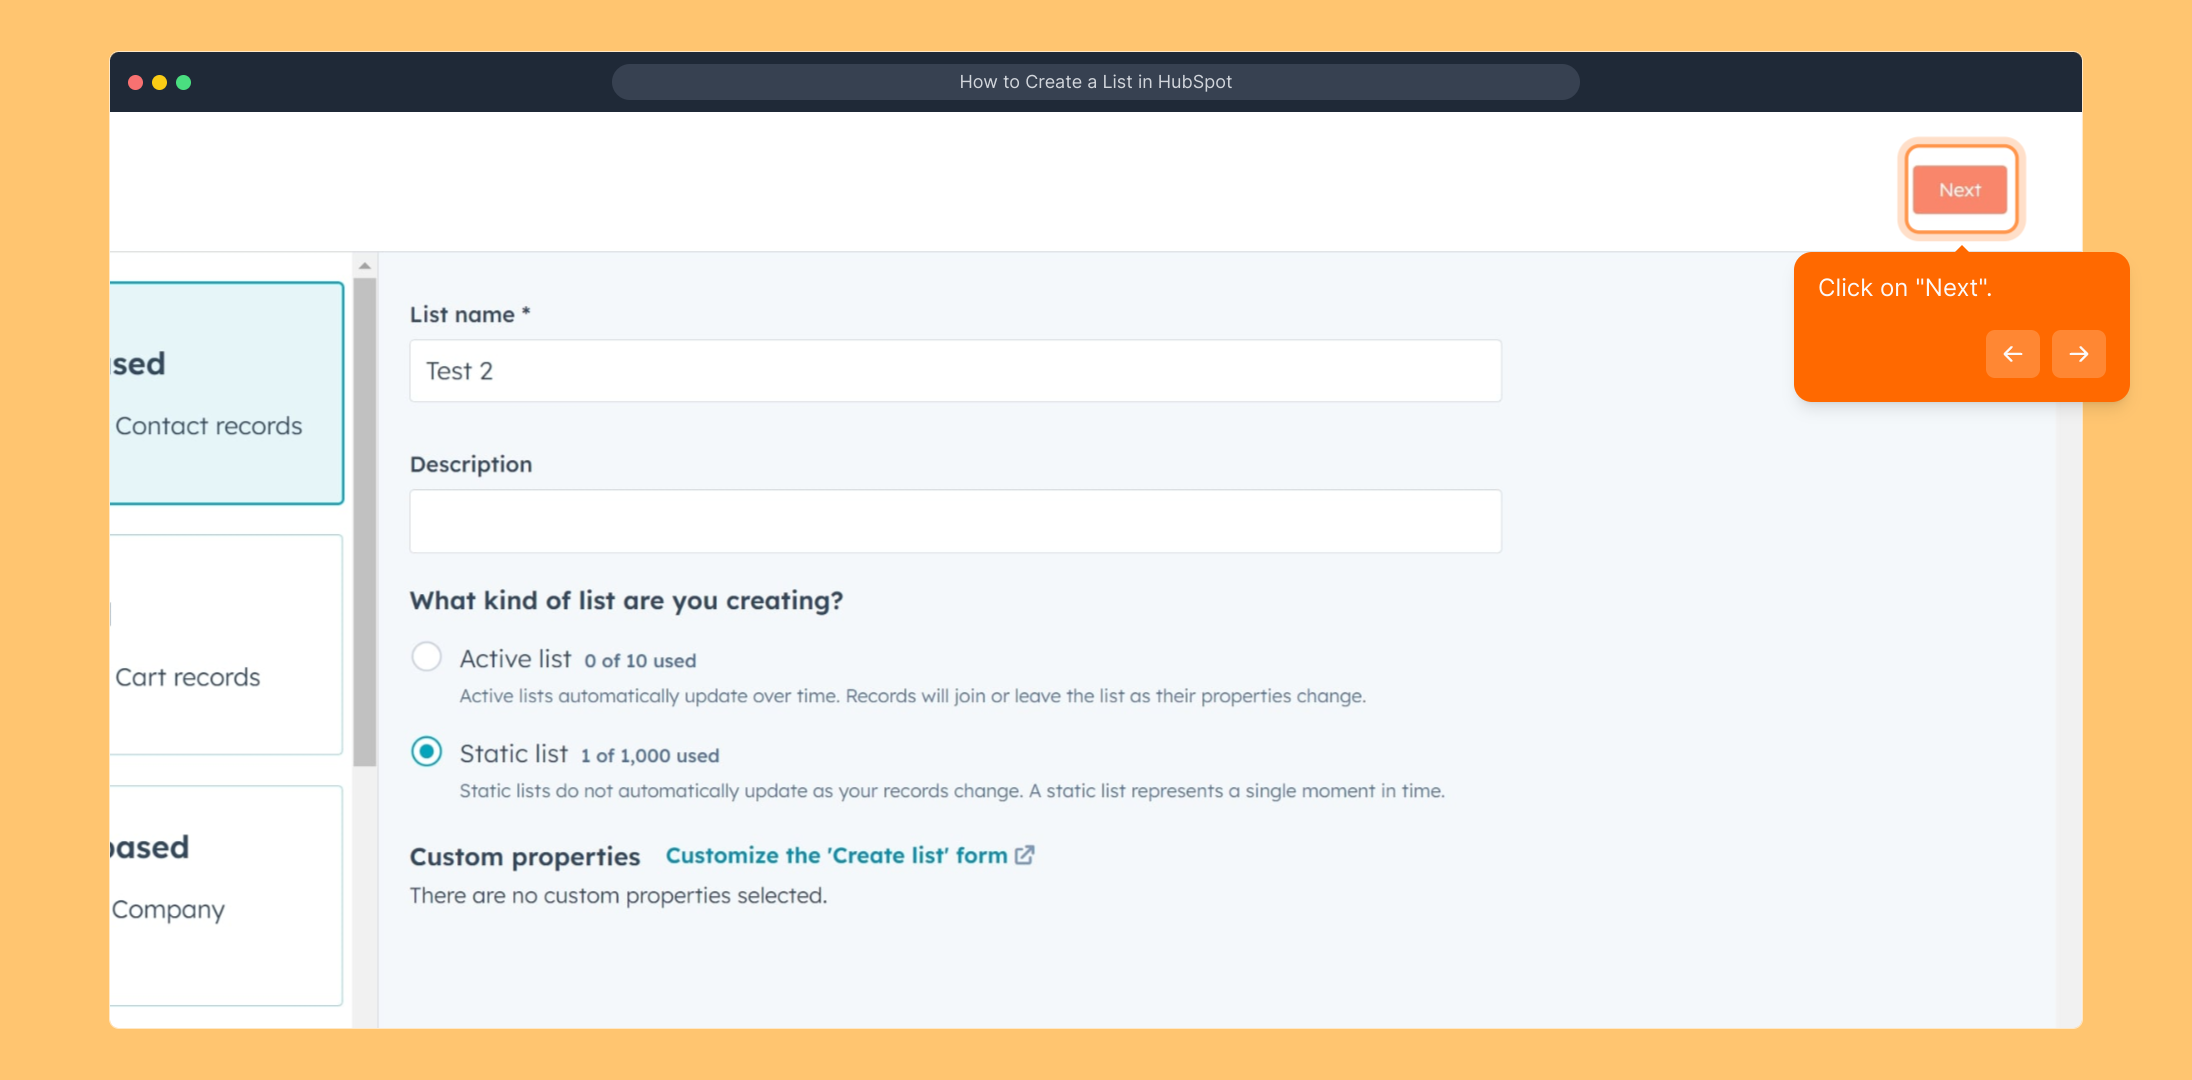
Task: Select the Static list radio button
Action: (426, 752)
